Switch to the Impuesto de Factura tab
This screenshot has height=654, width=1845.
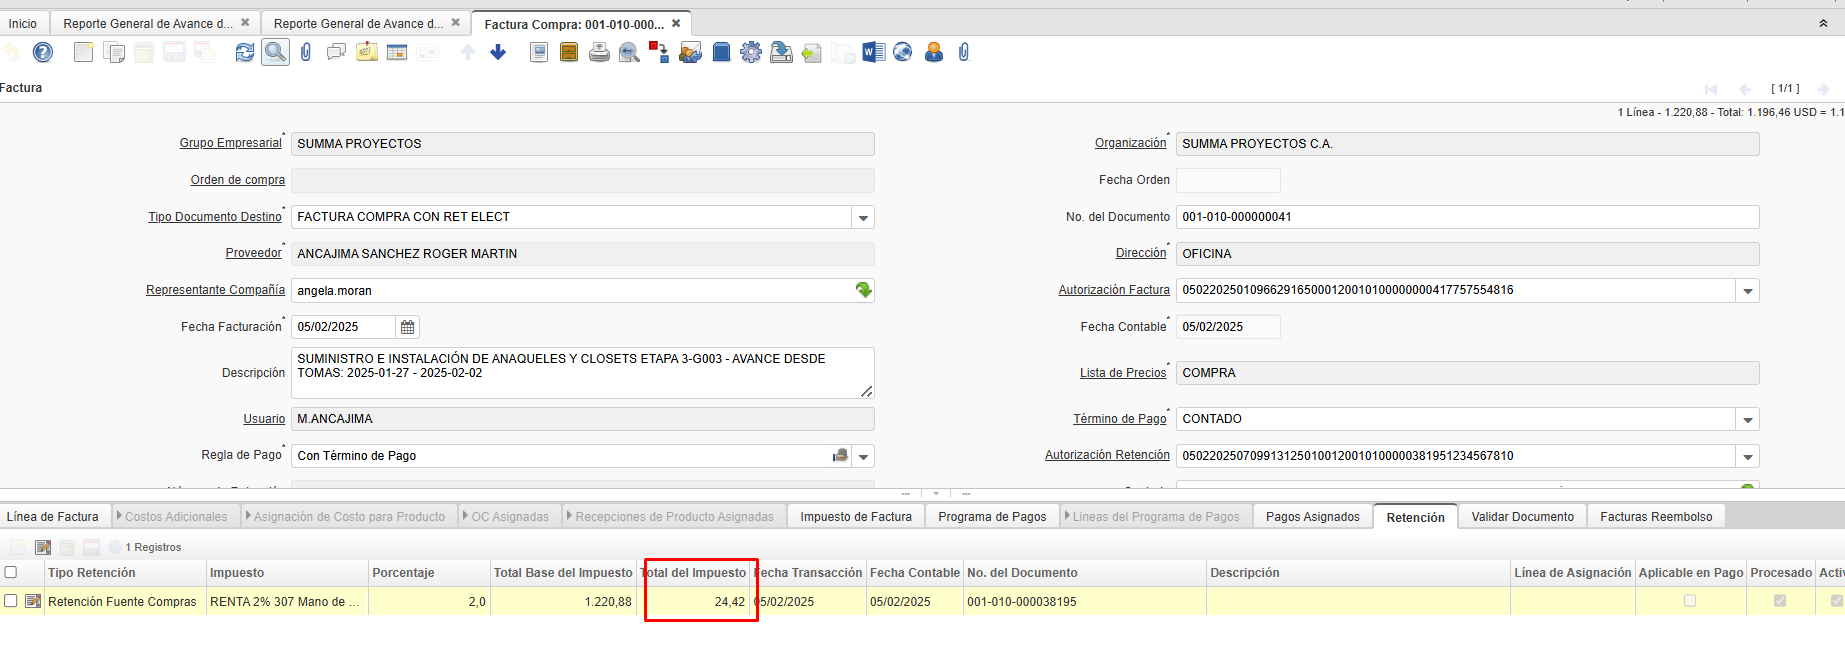coord(855,517)
